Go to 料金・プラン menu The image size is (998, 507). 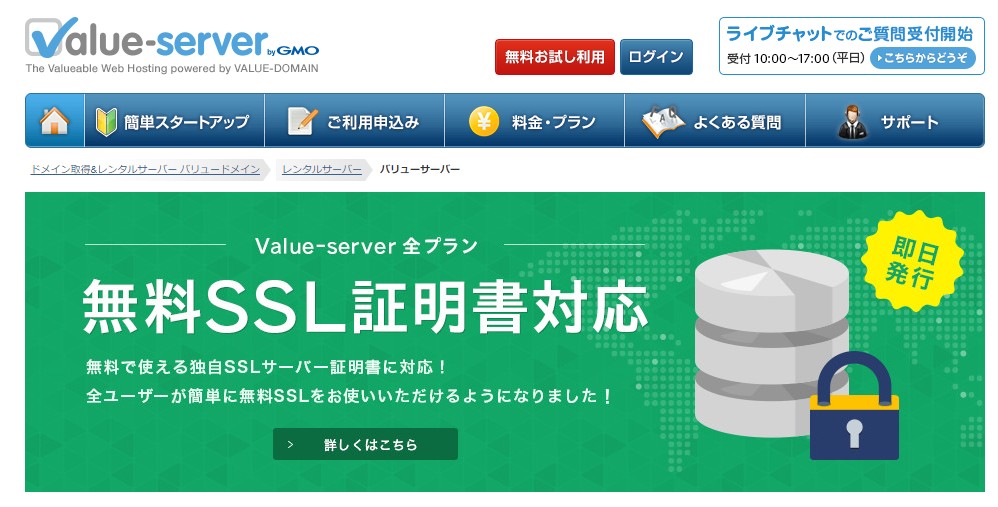point(535,120)
